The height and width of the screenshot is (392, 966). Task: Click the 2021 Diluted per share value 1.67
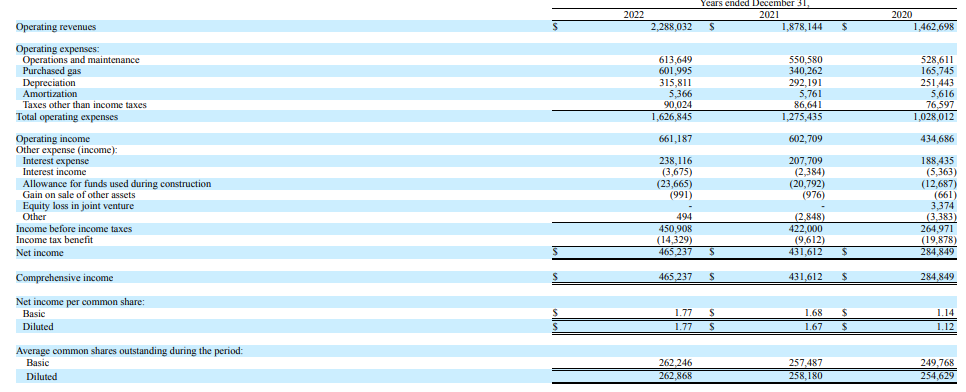(815, 327)
